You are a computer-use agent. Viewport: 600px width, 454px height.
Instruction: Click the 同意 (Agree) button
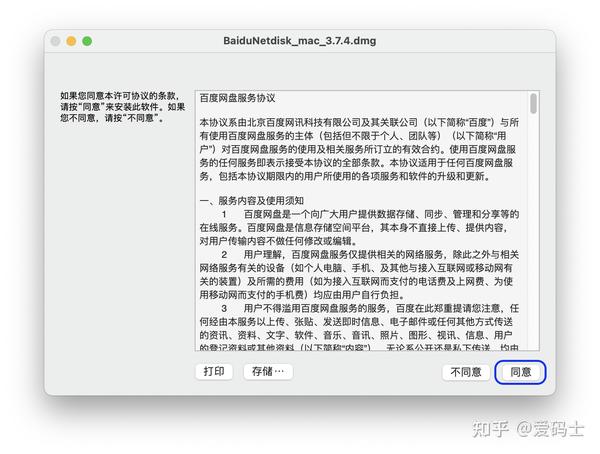520,372
